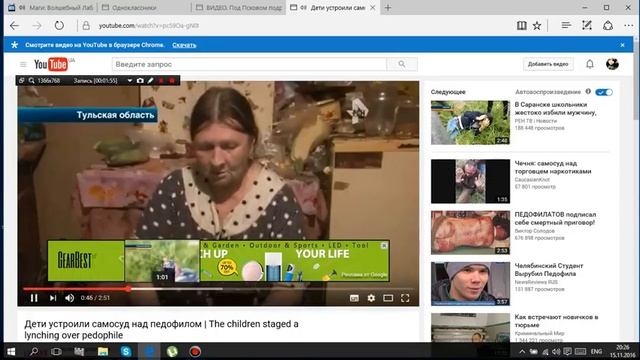The width and height of the screenshot is (640, 360).
Task: Go to YouTube home via logo
Action: pos(51,64)
